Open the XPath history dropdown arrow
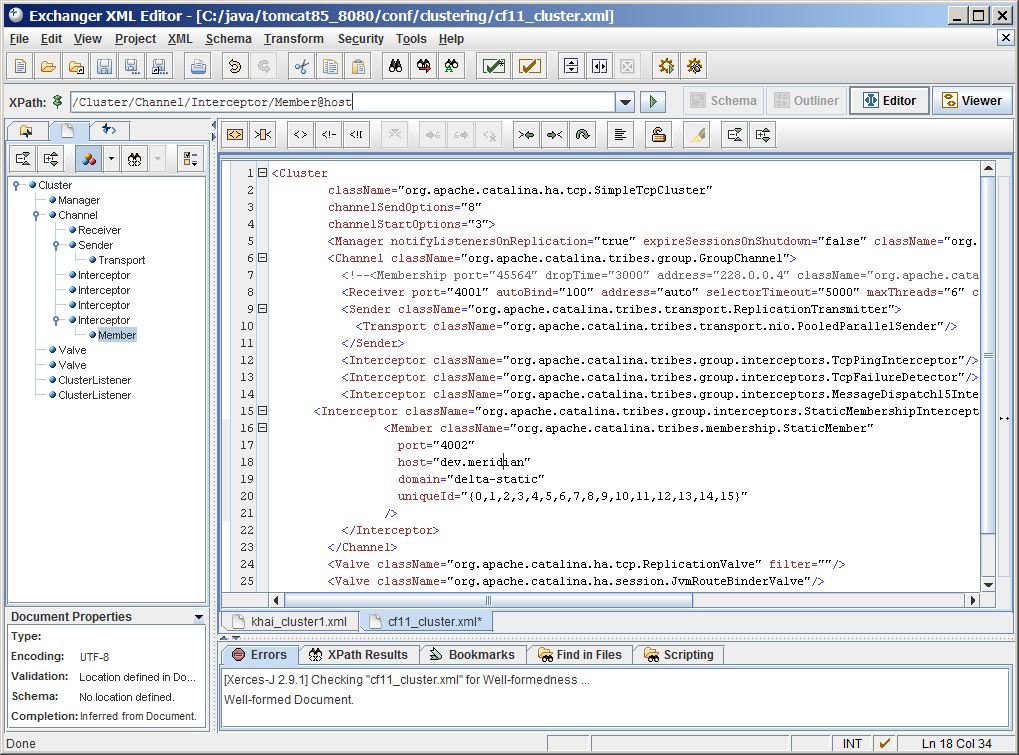The image size is (1019, 755). pyautogui.click(x=623, y=100)
